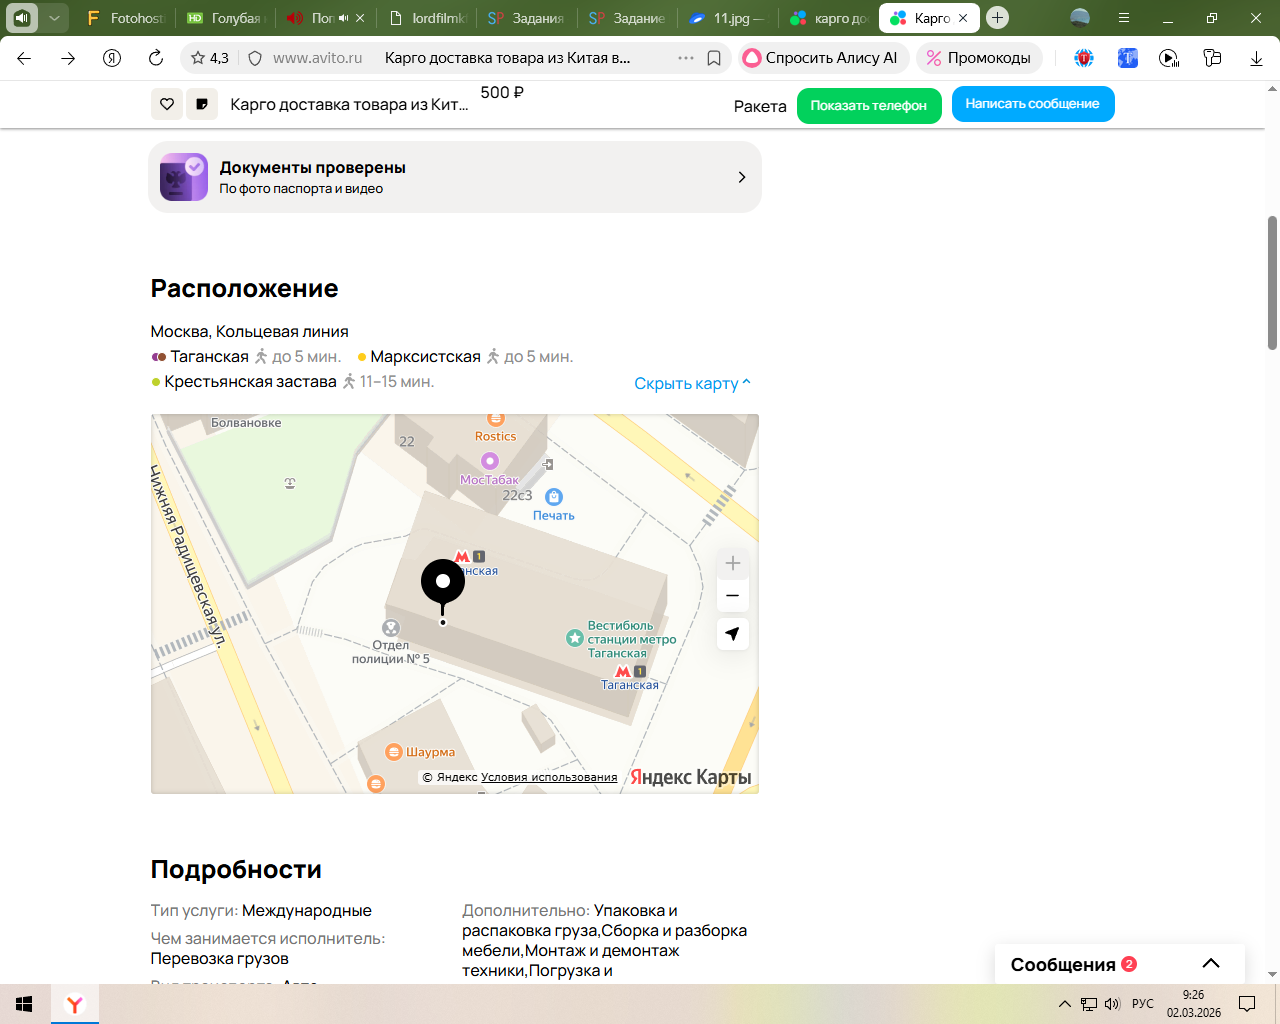
Task: Open the Windows notification center icon
Action: pyautogui.click(x=1247, y=1004)
